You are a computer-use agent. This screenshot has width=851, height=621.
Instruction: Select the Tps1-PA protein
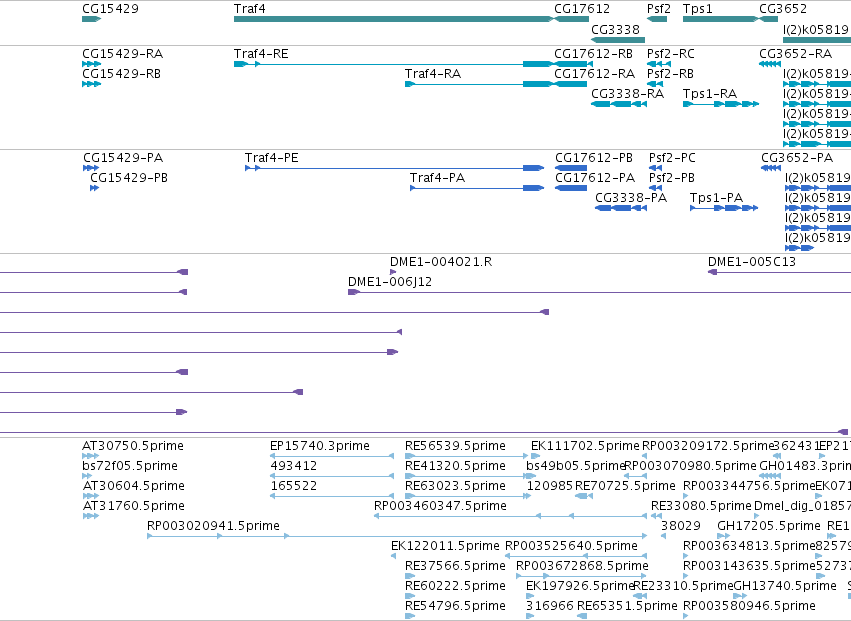click(x=724, y=208)
